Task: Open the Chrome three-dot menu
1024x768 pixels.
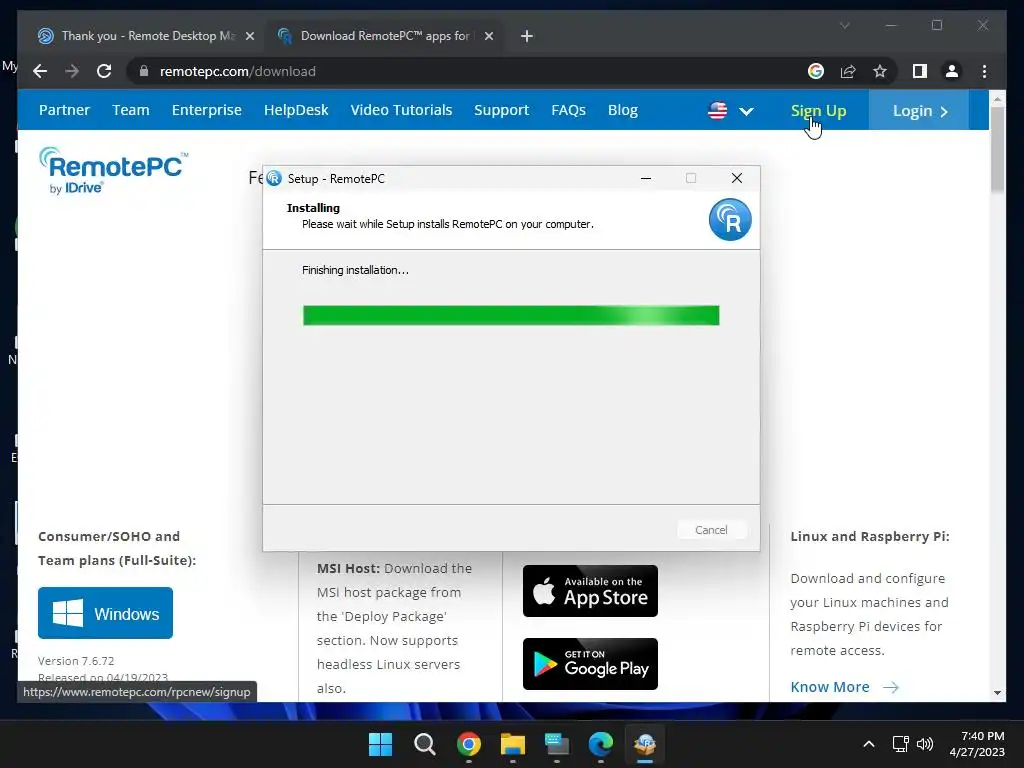Action: pos(984,71)
